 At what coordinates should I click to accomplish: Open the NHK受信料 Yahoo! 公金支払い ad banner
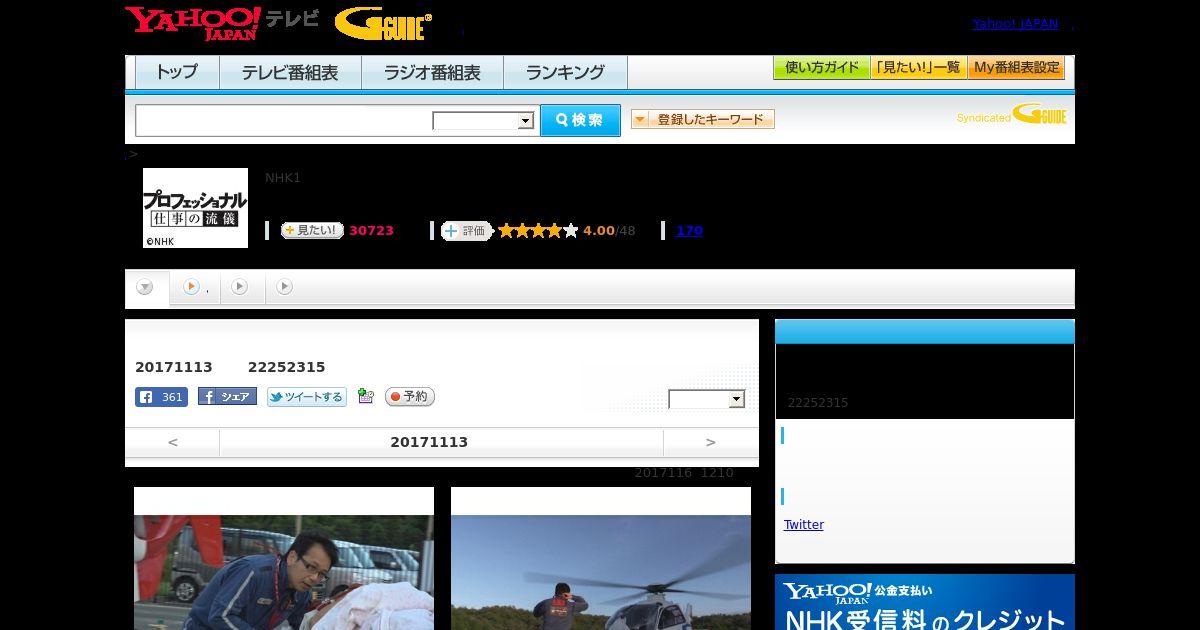pyautogui.click(x=925, y=602)
